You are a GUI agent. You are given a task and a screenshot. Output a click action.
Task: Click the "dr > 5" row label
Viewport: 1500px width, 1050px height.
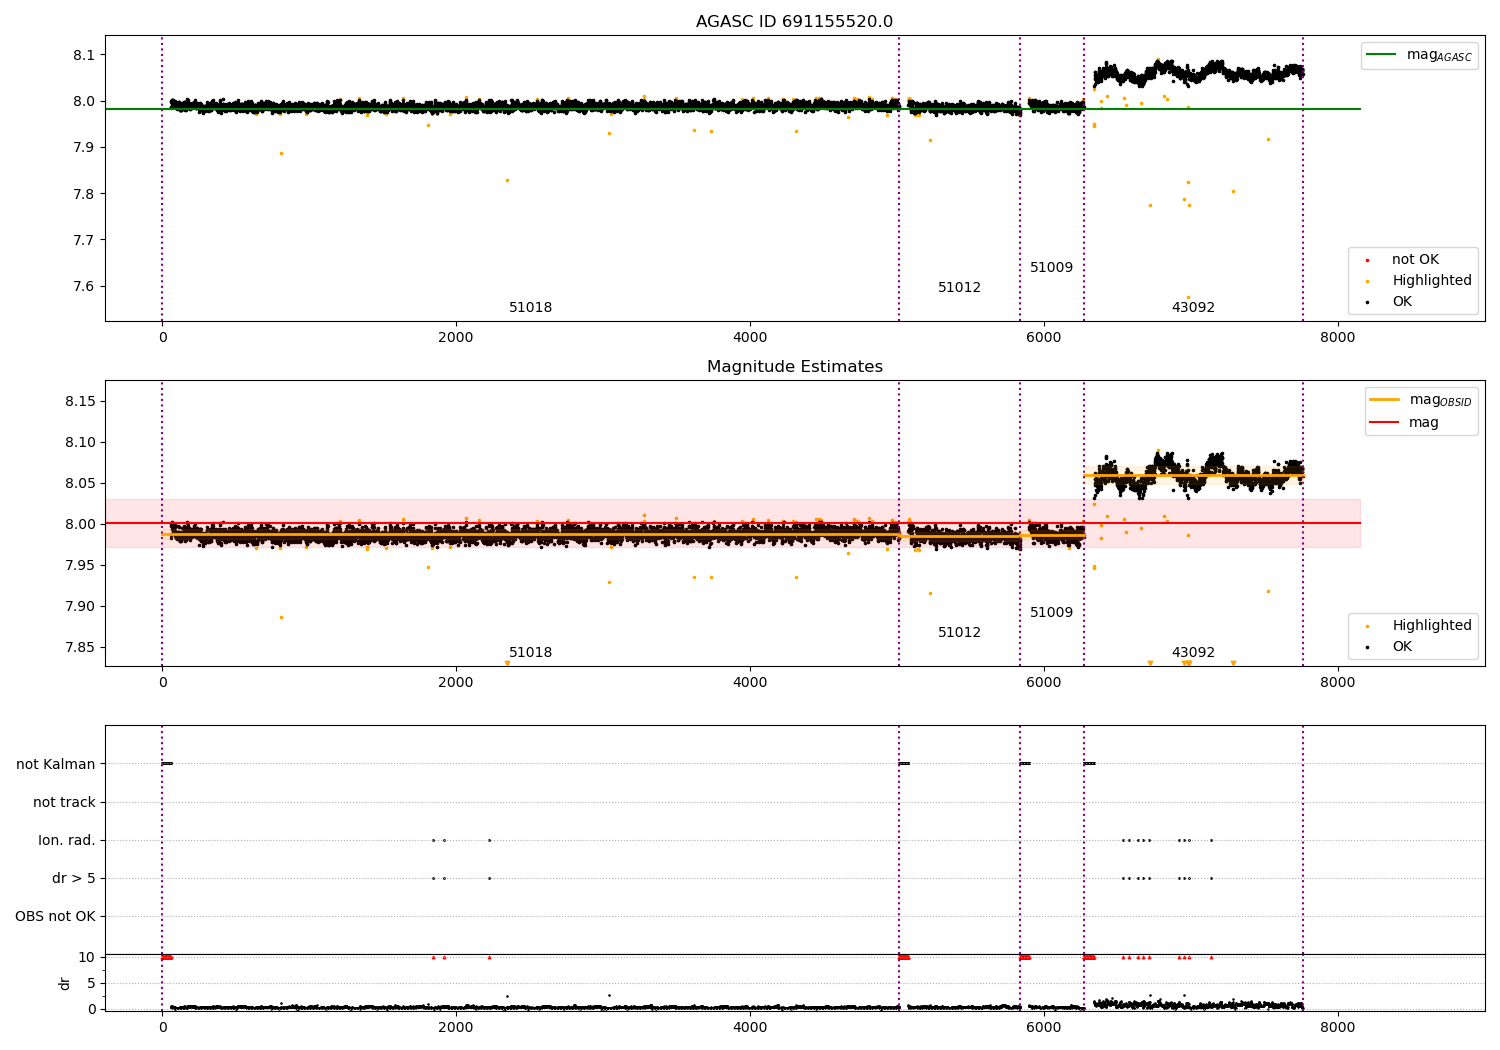[x=74, y=878]
